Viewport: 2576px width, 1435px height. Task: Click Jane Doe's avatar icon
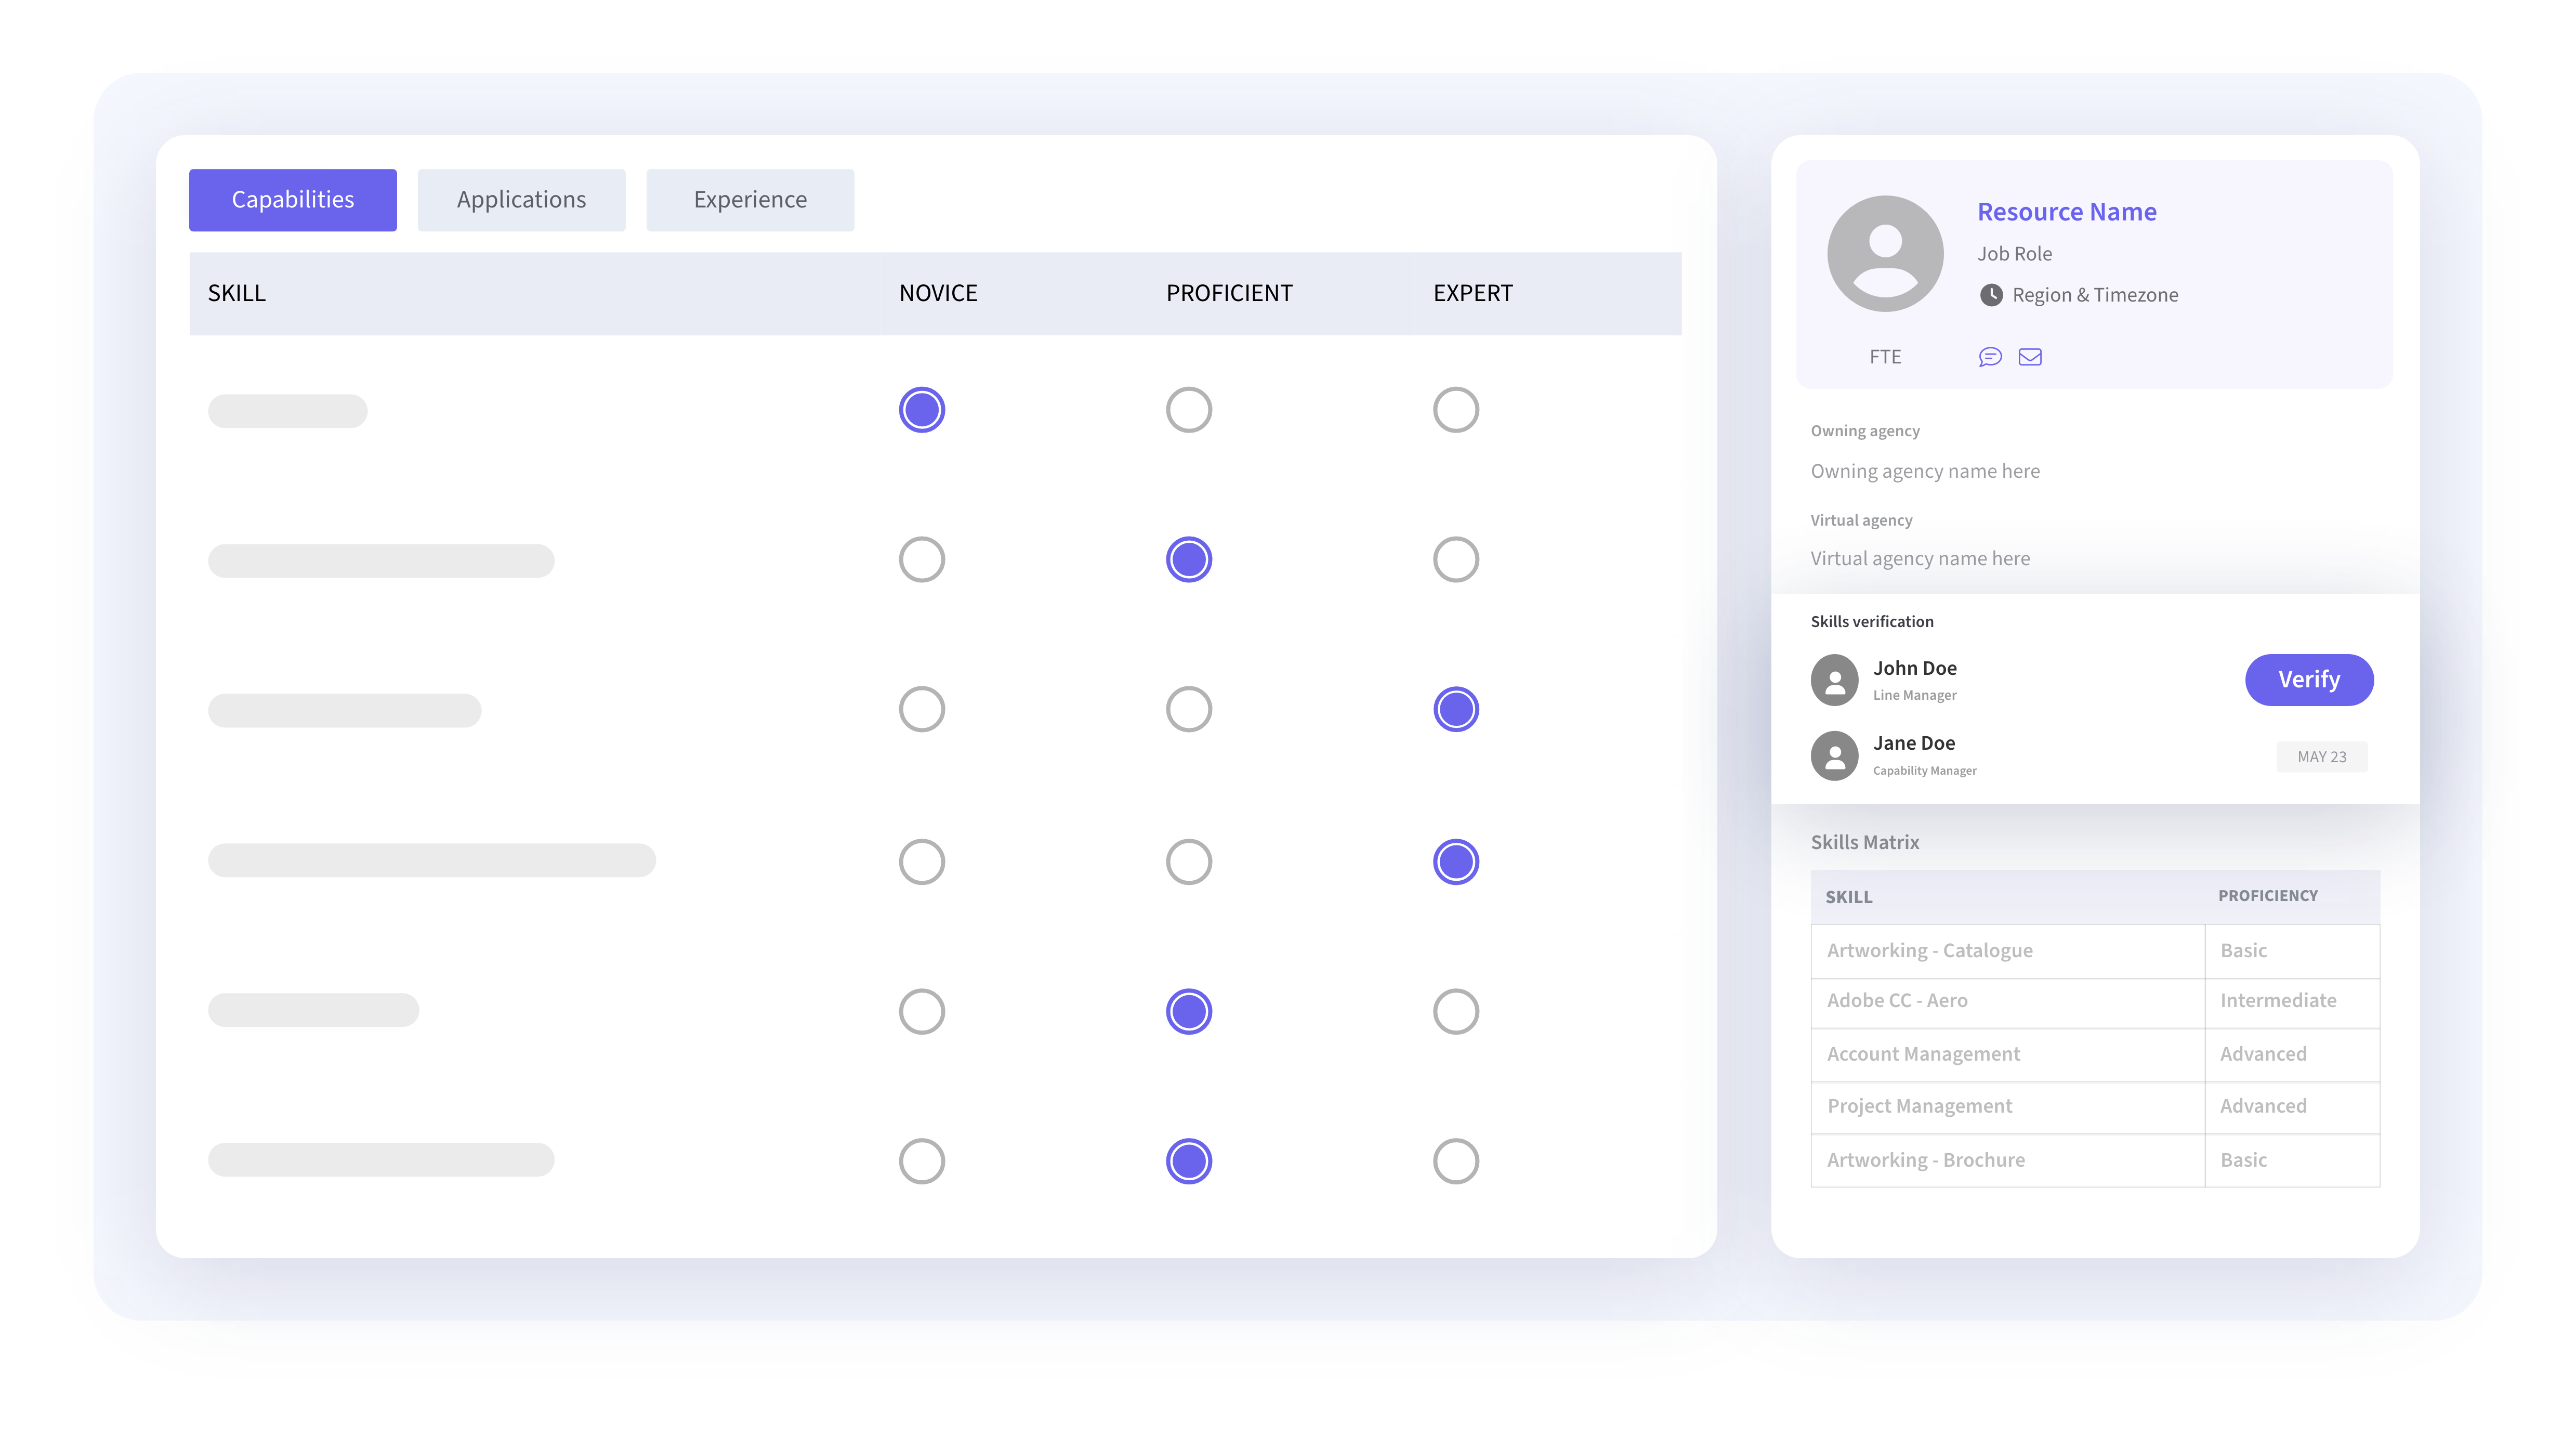tap(1834, 755)
